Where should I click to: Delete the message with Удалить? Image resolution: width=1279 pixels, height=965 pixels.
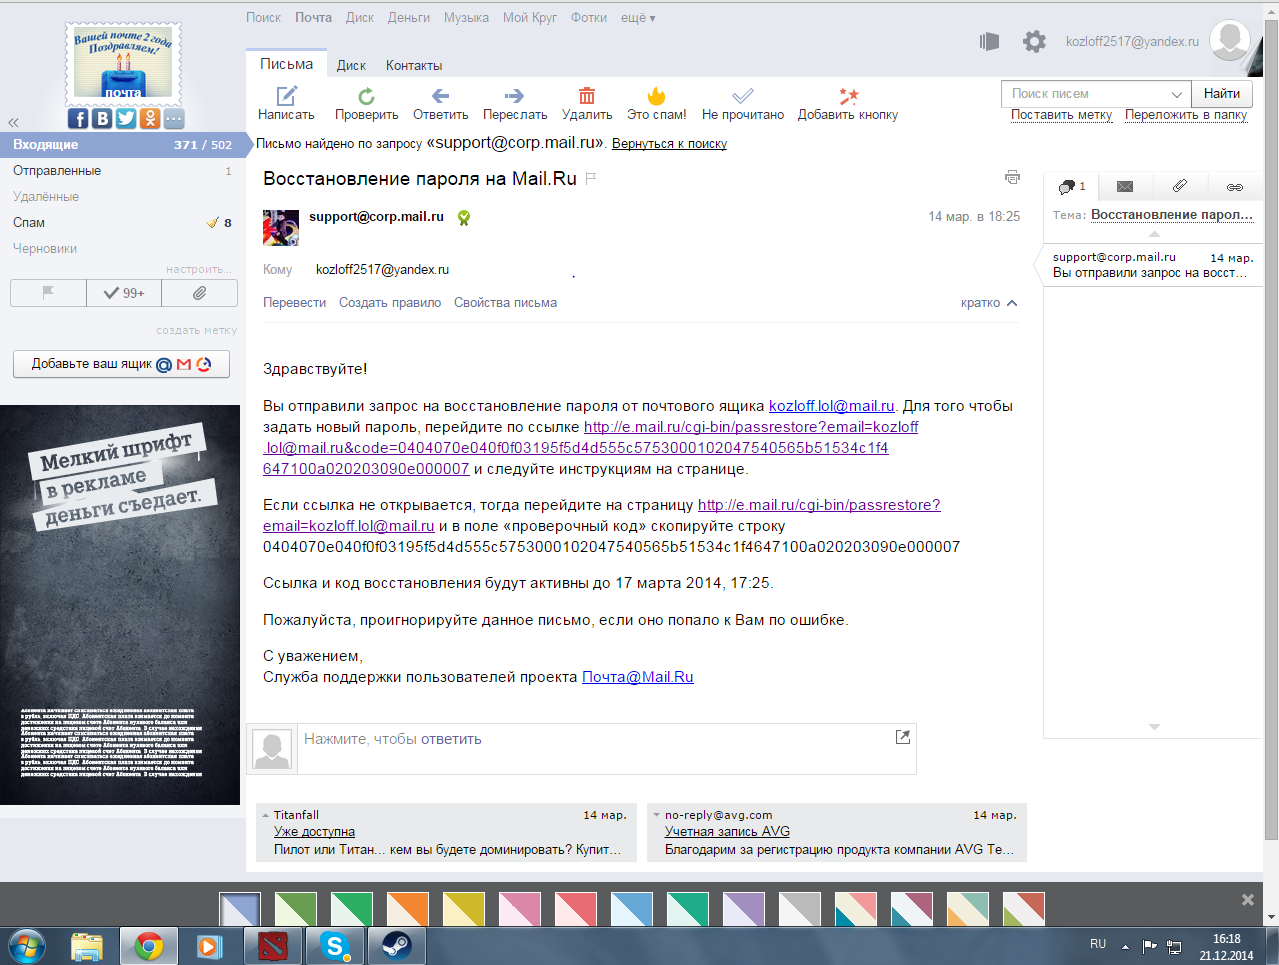tap(587, 104)
